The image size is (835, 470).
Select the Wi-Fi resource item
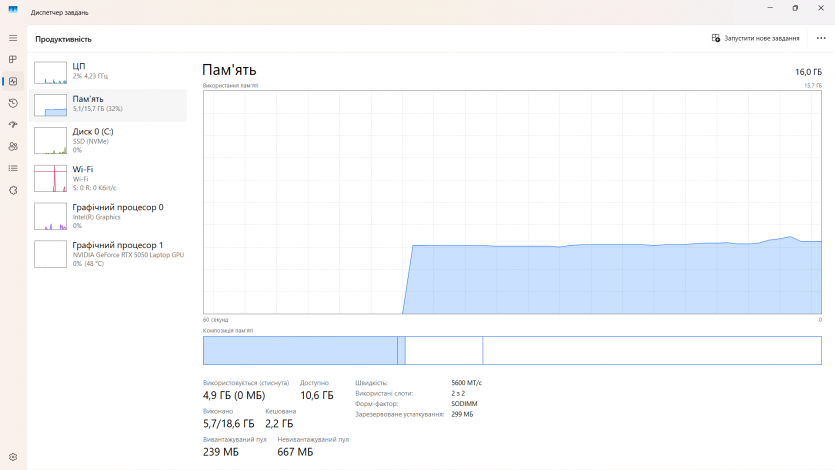point(108,178)
